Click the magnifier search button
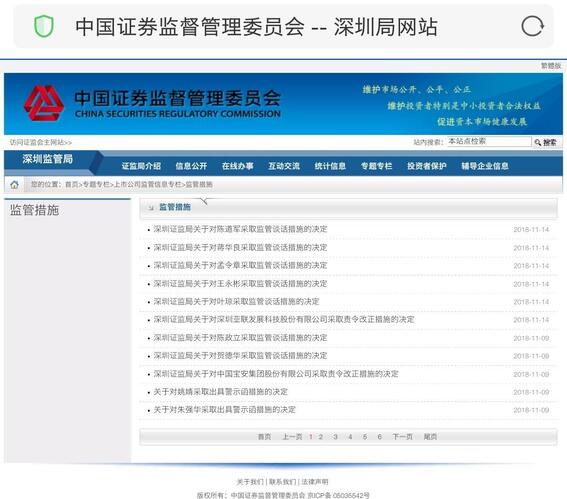 point(546,142)
